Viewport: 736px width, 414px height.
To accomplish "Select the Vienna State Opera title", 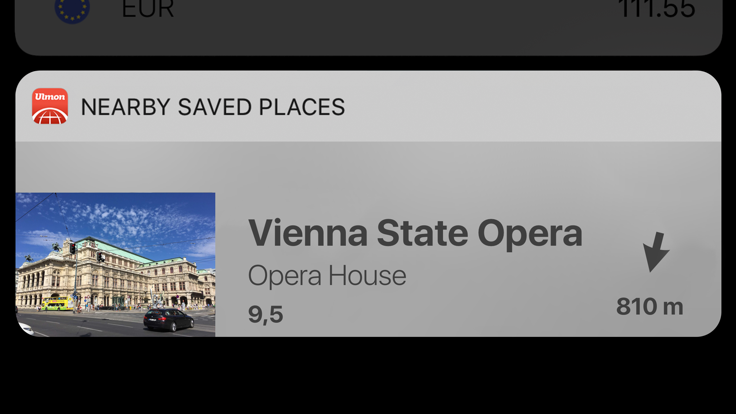I will [415, 233].
